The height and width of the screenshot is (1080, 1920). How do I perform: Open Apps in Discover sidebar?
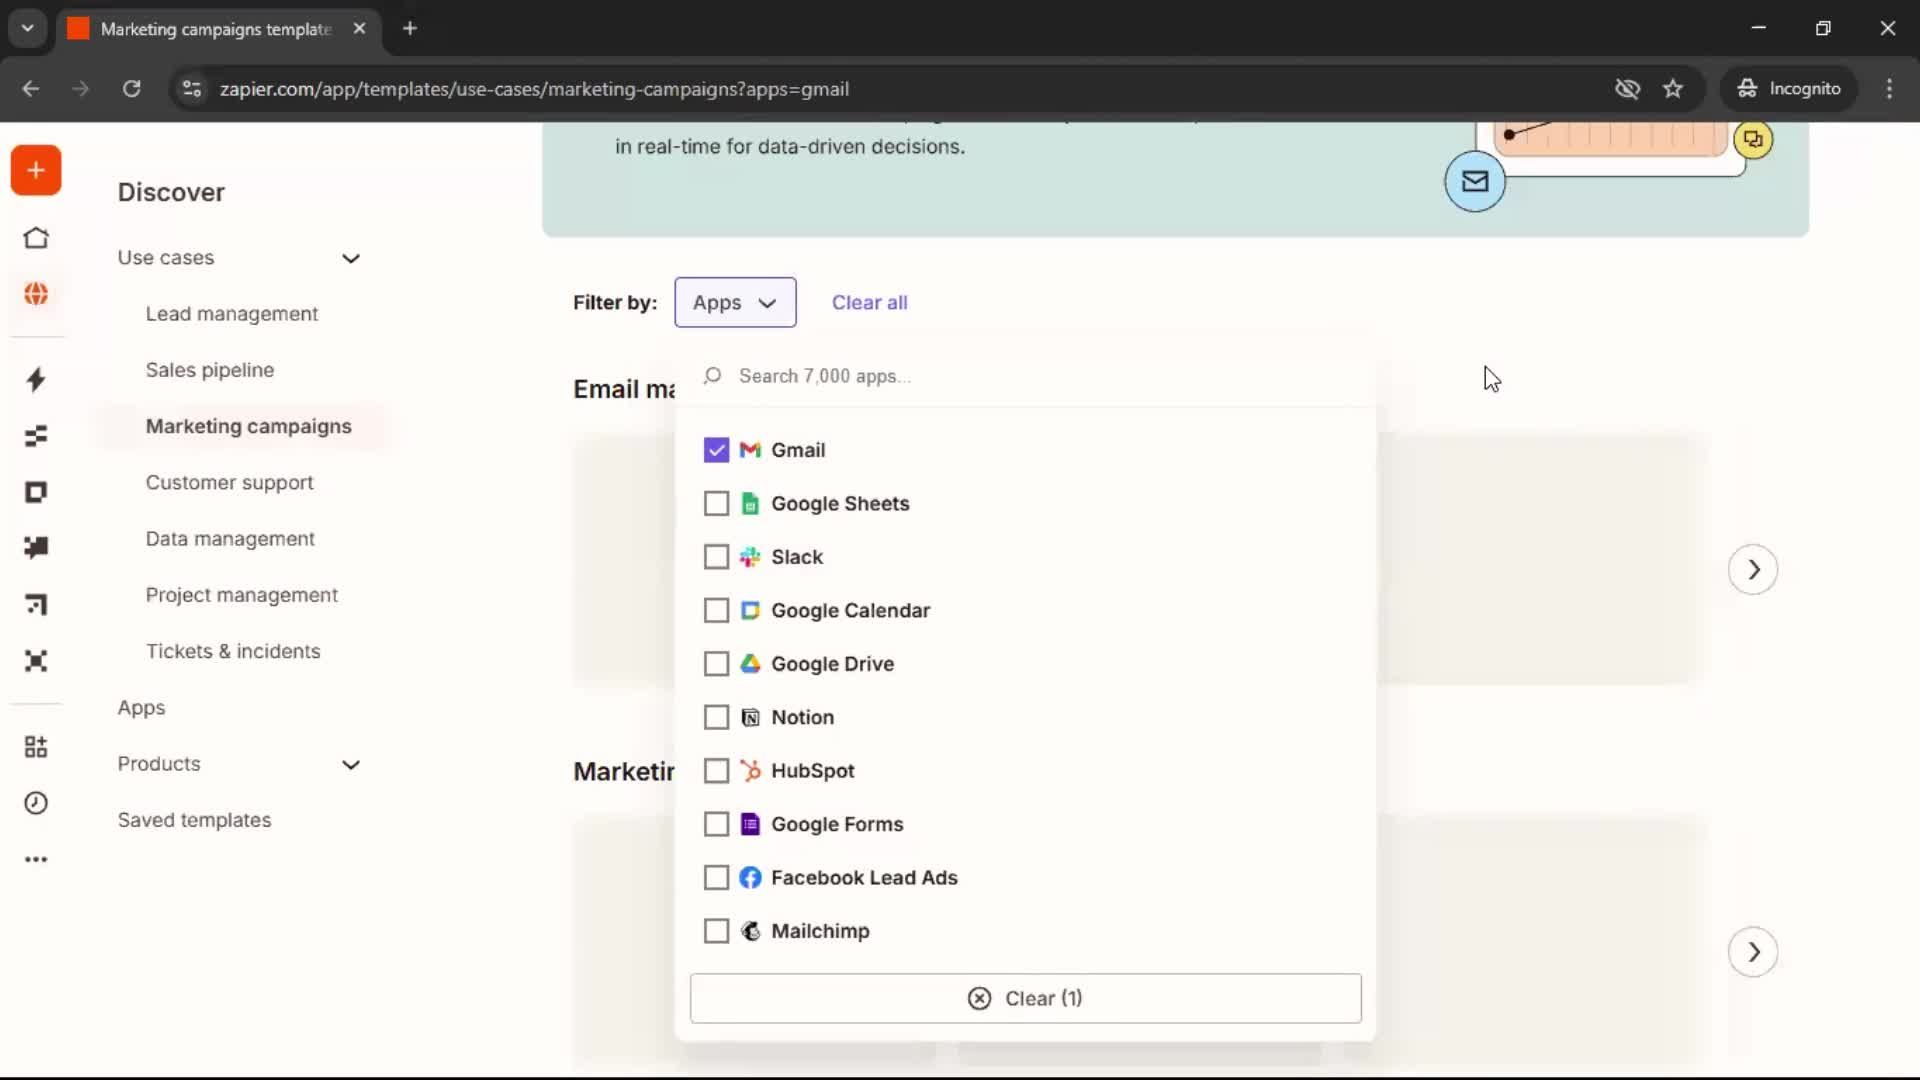141,708
